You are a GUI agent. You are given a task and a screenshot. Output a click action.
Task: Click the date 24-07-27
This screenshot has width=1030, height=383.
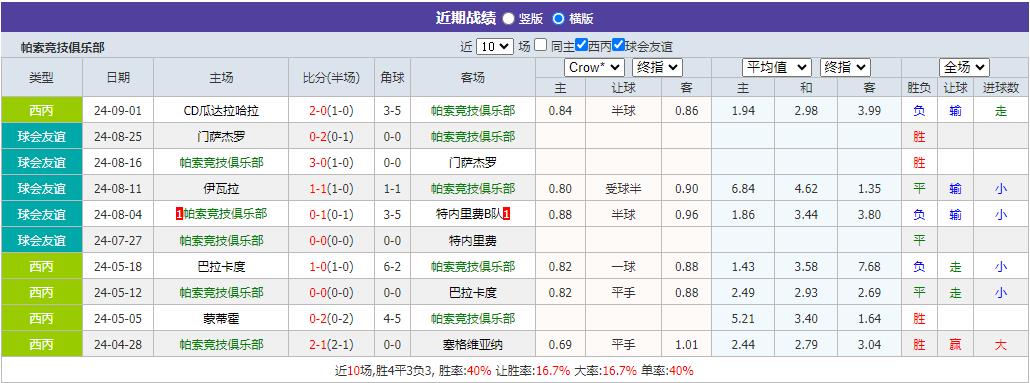pyautogui.click(x=118, y=240)
